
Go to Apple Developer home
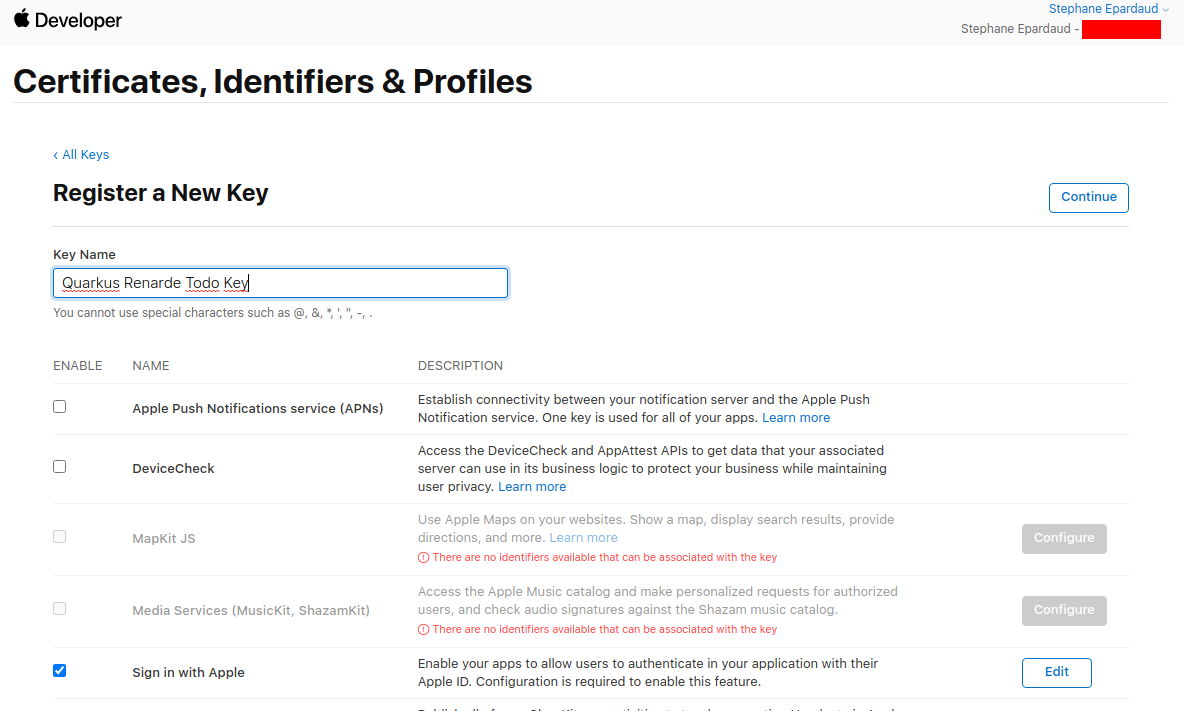tap(78, 20)
